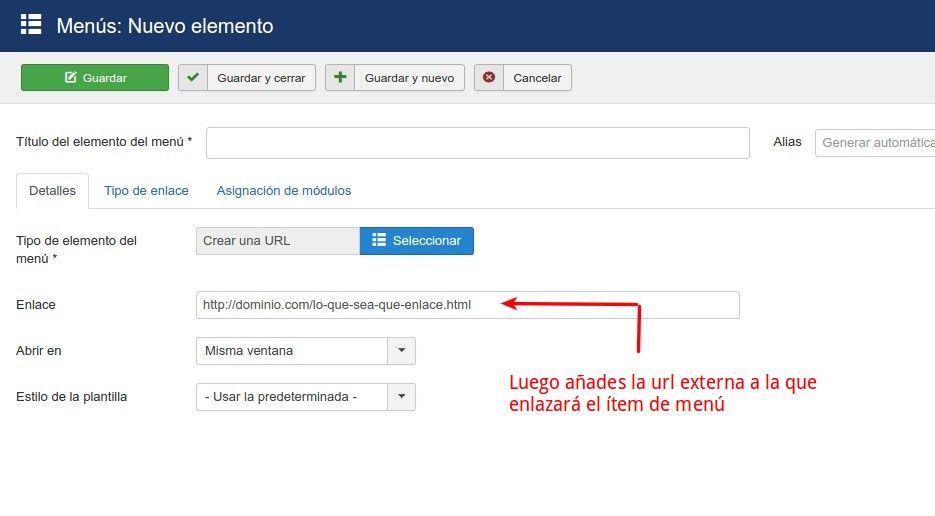Click arrow of Estilo de la plantilla dropdown

click(x=402, y=397)
